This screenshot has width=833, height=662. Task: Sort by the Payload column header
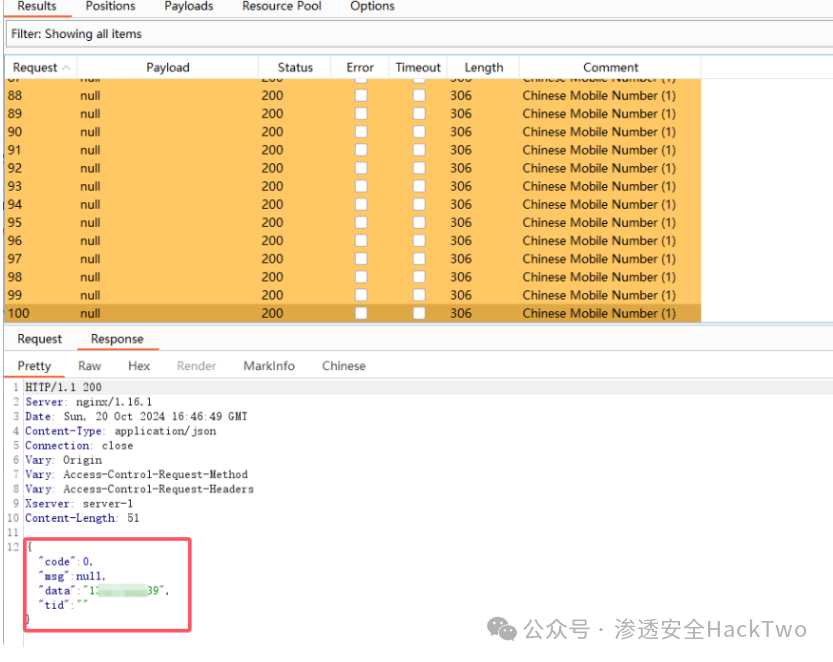(168, 67)
